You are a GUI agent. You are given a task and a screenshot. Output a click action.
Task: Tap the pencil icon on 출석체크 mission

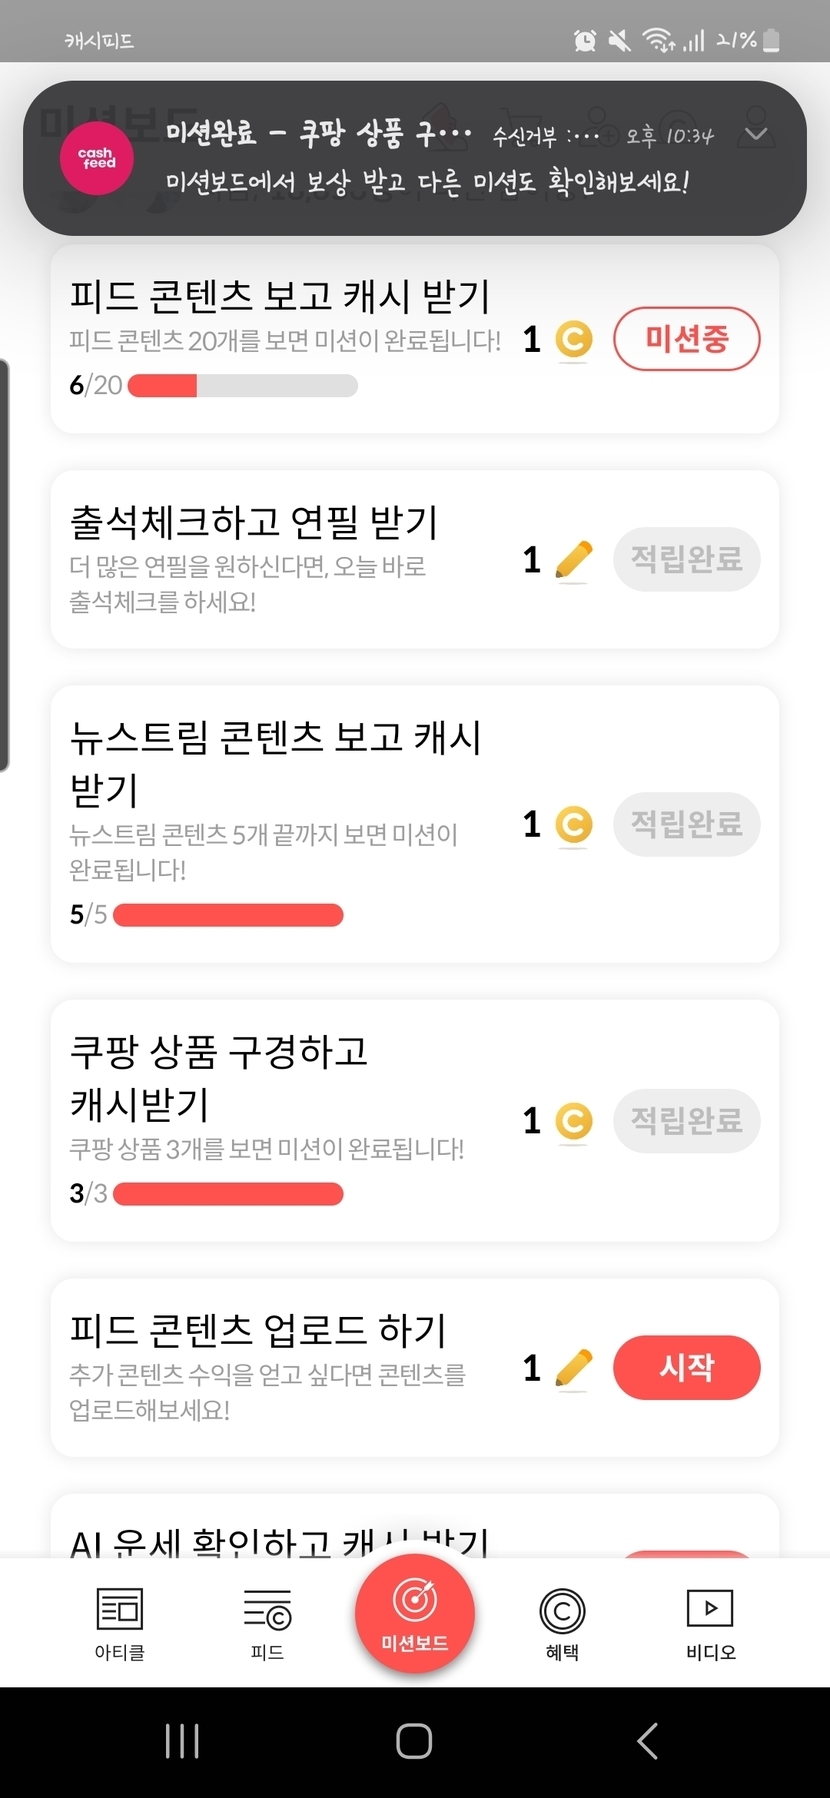coord(573,559)
